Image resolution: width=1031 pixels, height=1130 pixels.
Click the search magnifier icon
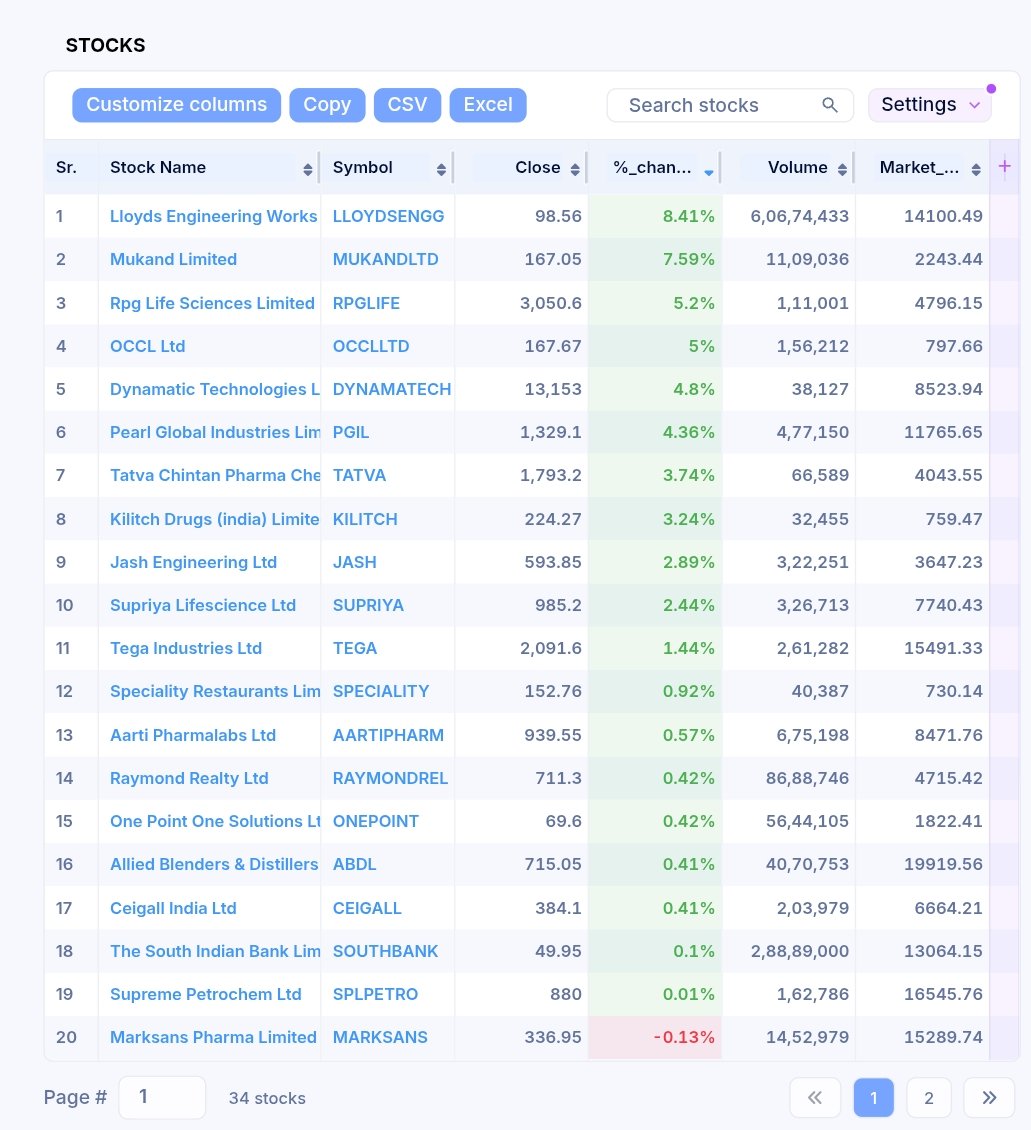pos(830,105)
